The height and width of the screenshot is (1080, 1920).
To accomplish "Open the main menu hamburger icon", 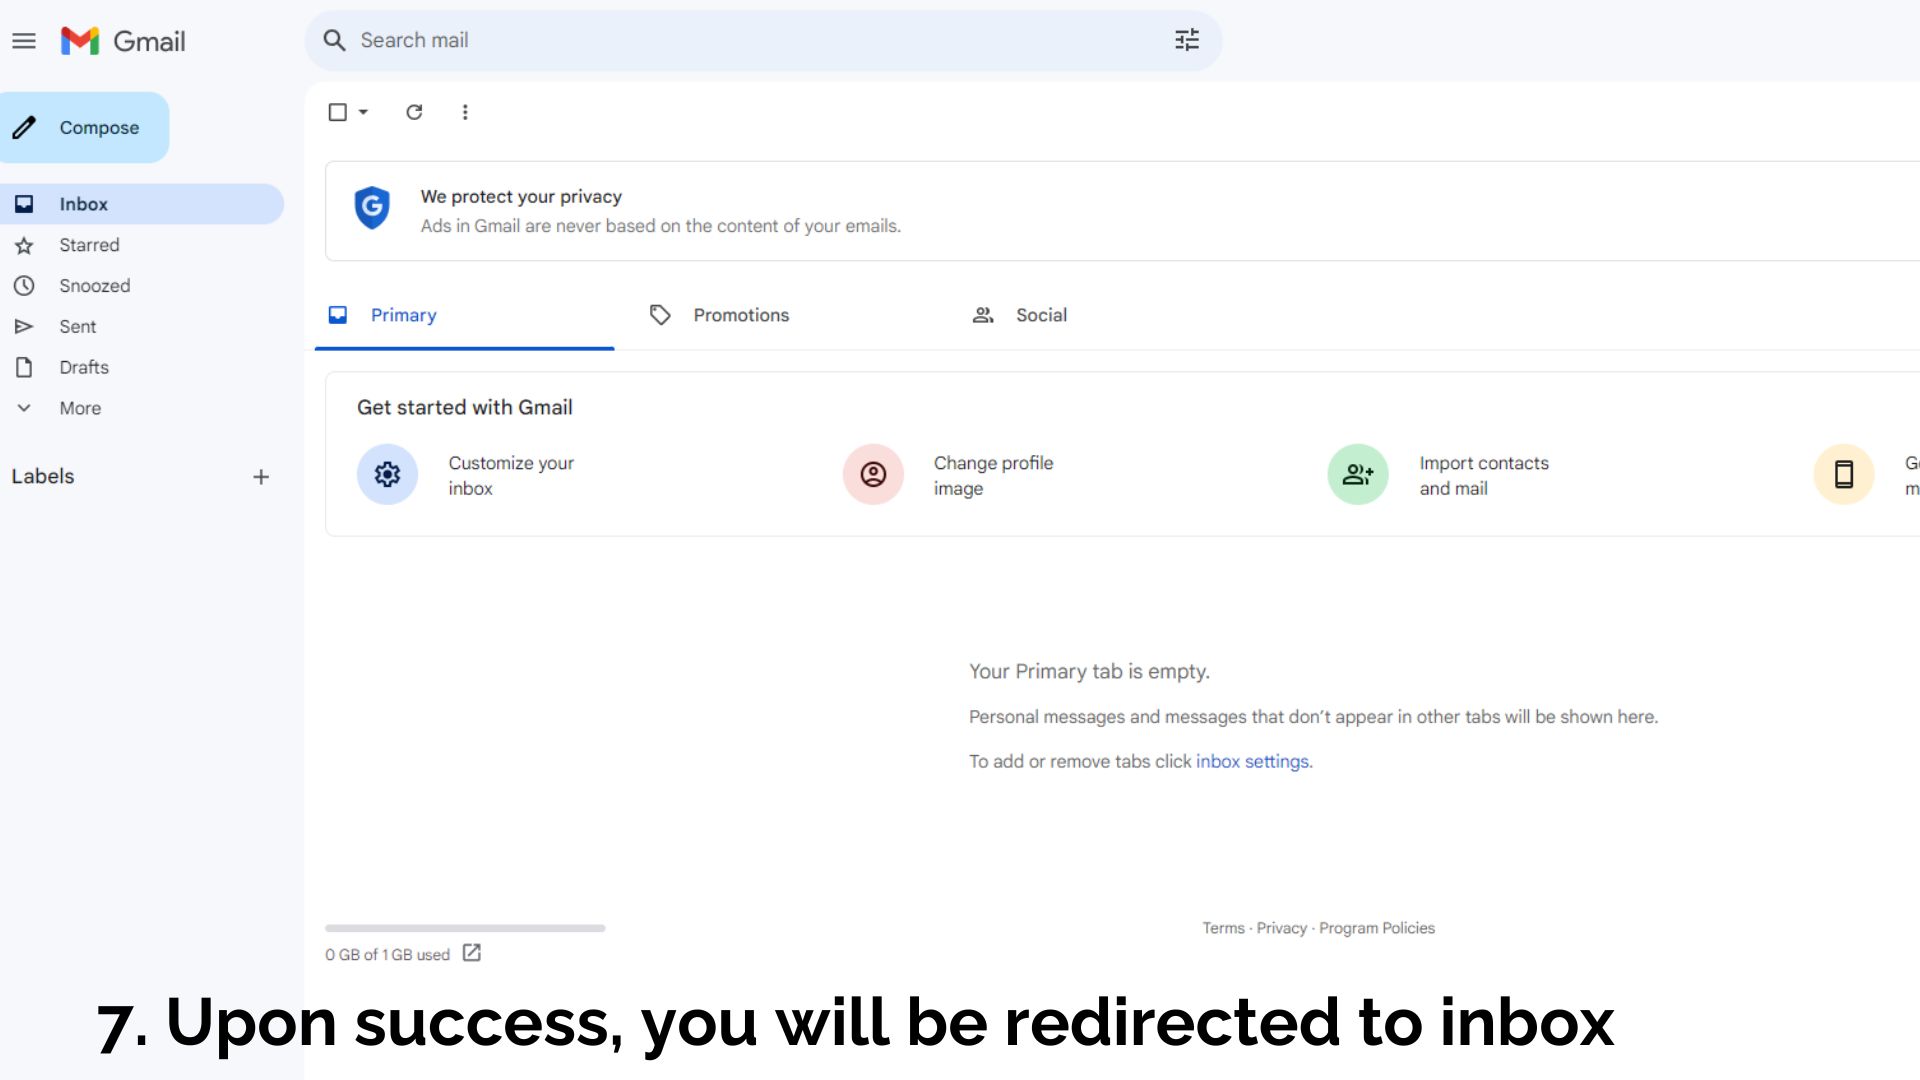I will coord(24,41).
